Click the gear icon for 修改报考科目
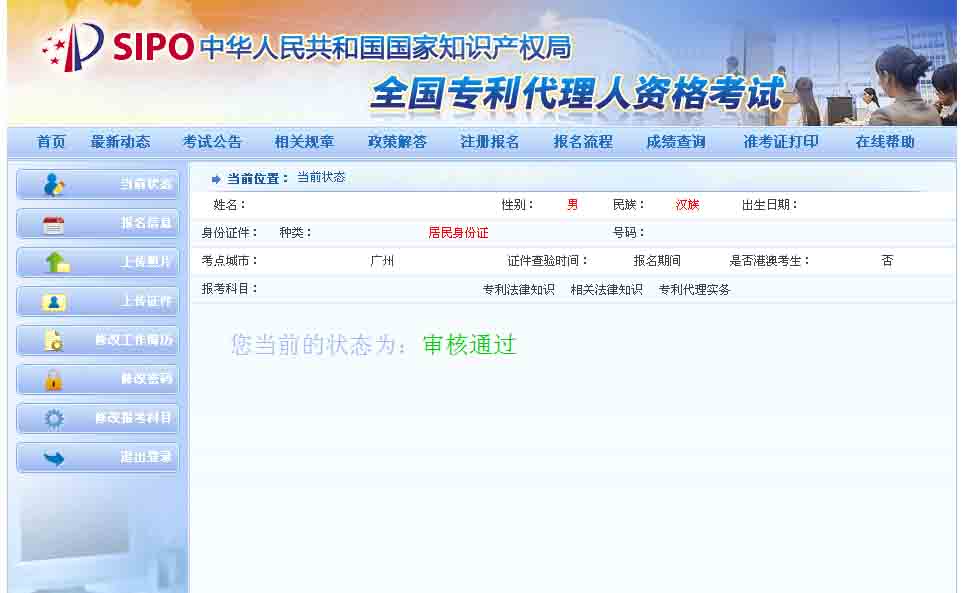This screenshot has width=973, height=593. click(54, 419)
